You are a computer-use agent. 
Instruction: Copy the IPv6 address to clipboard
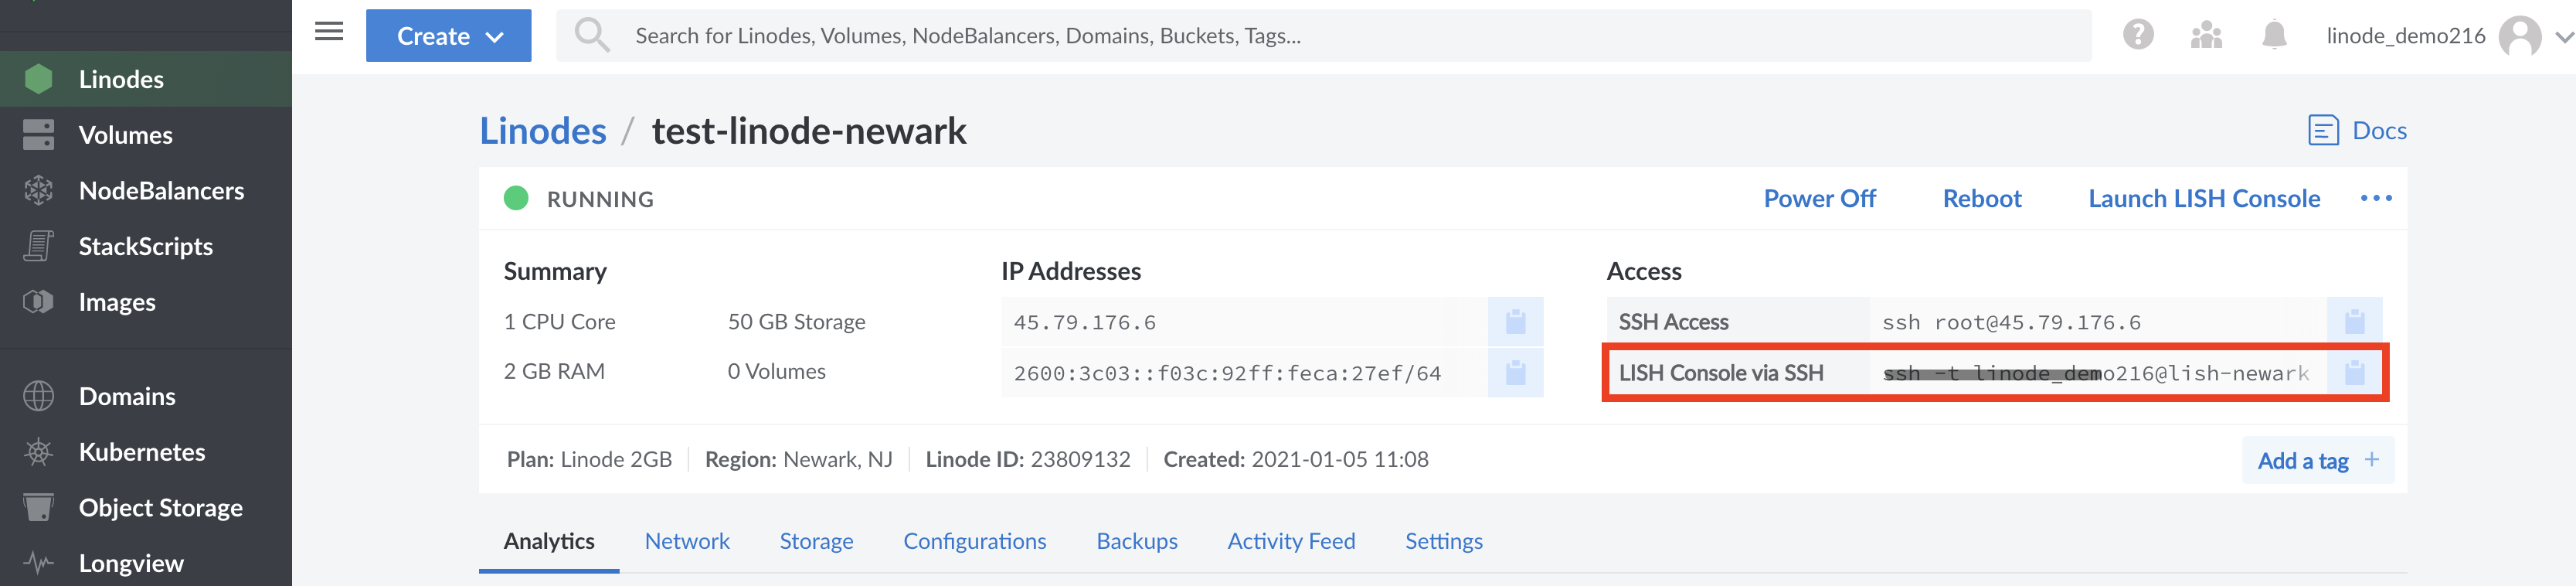[1515, 373]
